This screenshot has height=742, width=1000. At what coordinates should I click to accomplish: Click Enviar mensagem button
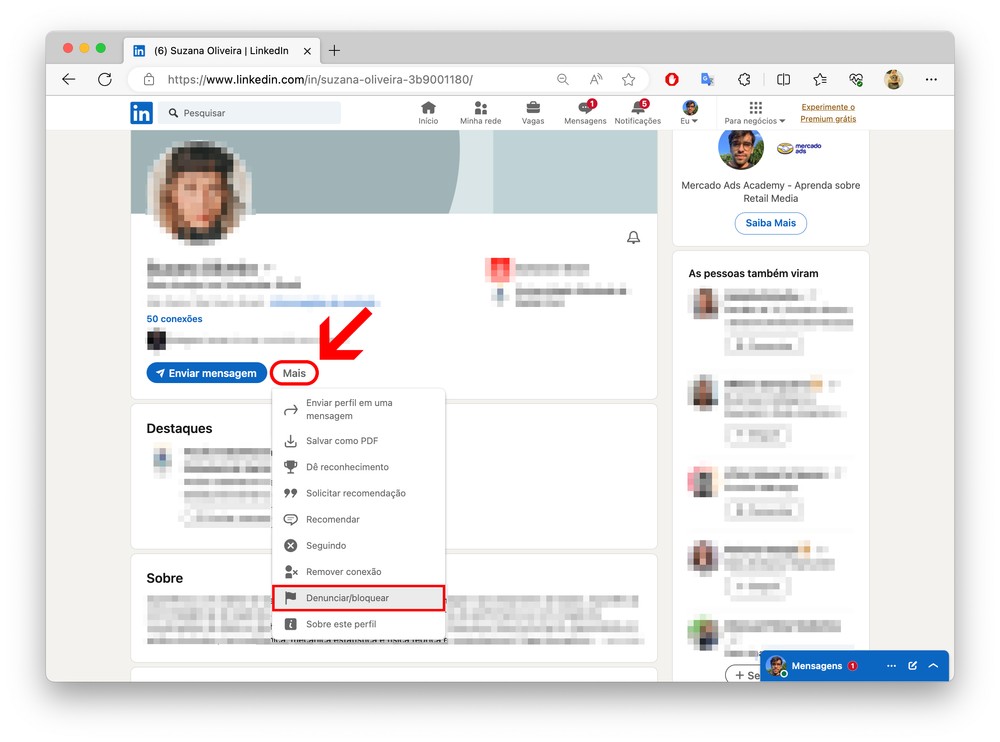click(207, 373)
